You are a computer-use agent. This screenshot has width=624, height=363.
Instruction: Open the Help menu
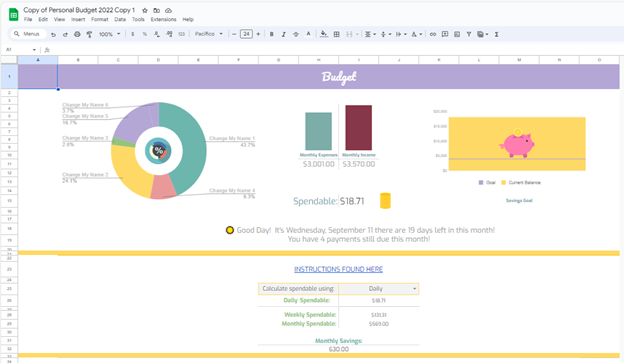click(x=188, y=20)
